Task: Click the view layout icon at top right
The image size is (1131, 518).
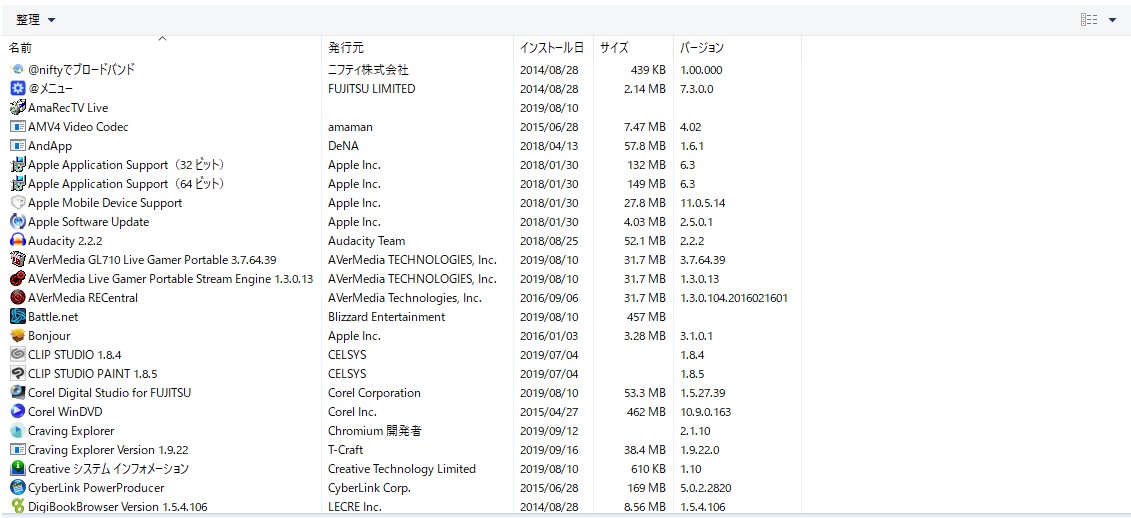Action: pos(1089,19)
